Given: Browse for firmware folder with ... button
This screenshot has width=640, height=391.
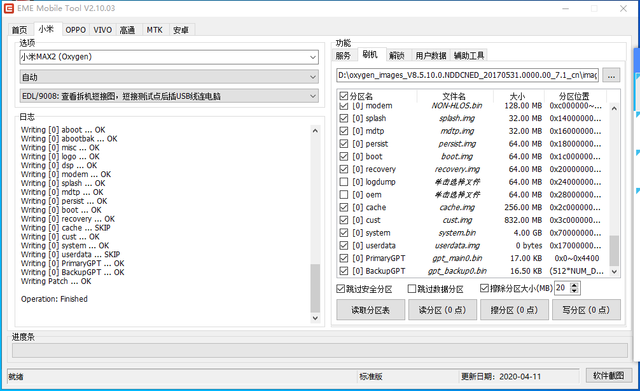Looking at the screenshot, I should (x=611, y=76).
